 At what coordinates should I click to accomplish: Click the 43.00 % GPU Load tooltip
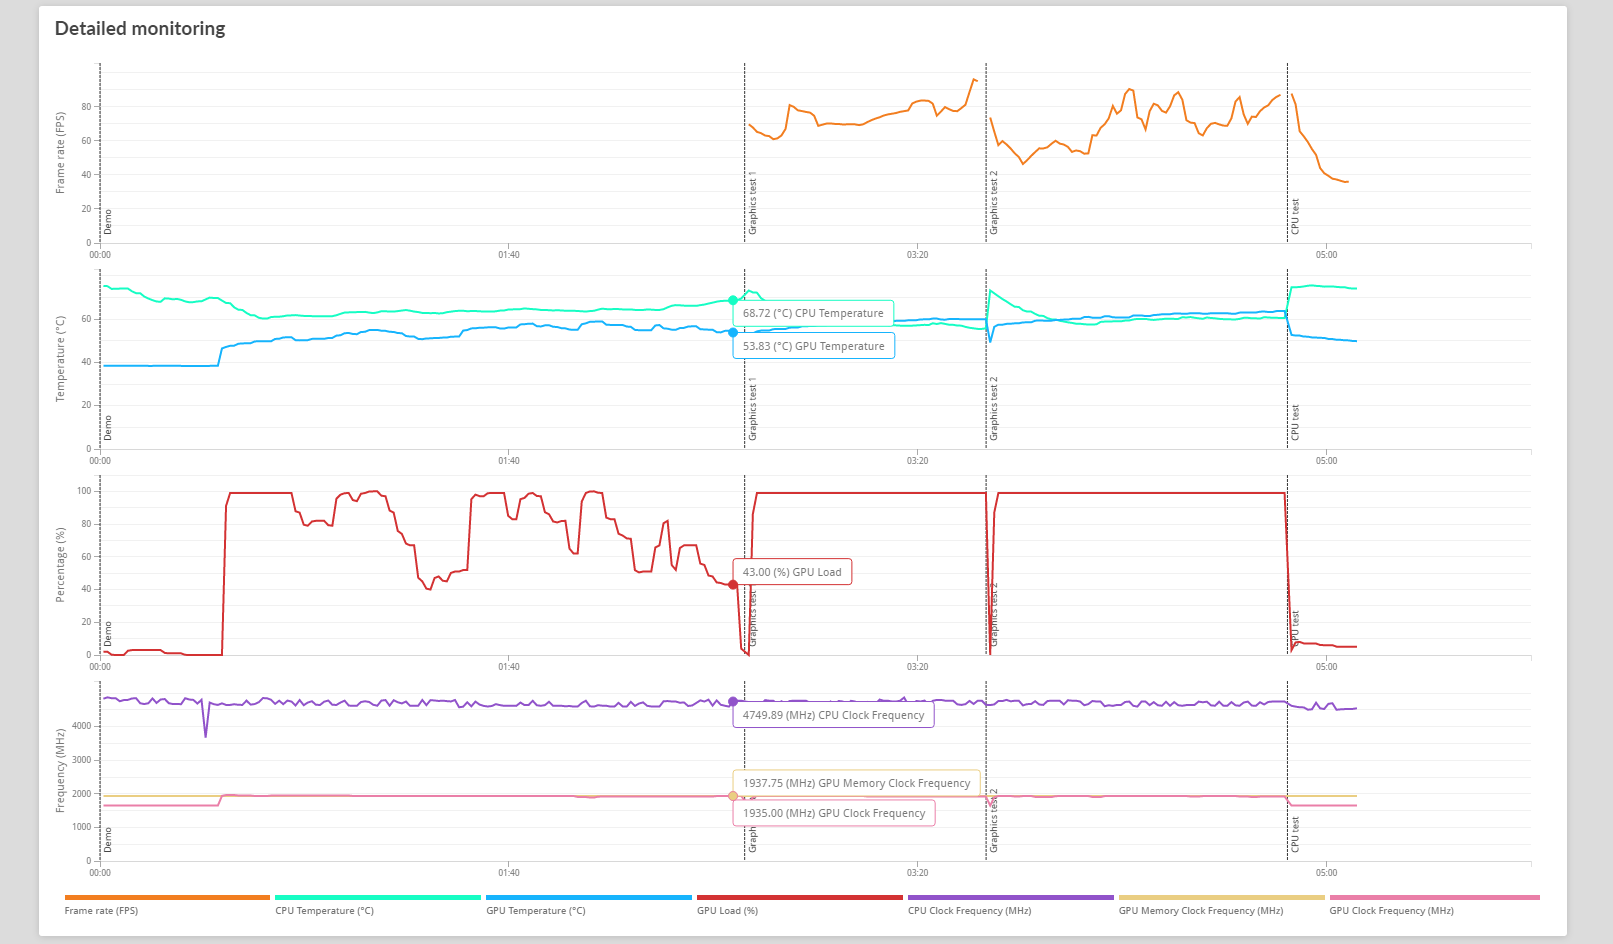tap(792, 572)
